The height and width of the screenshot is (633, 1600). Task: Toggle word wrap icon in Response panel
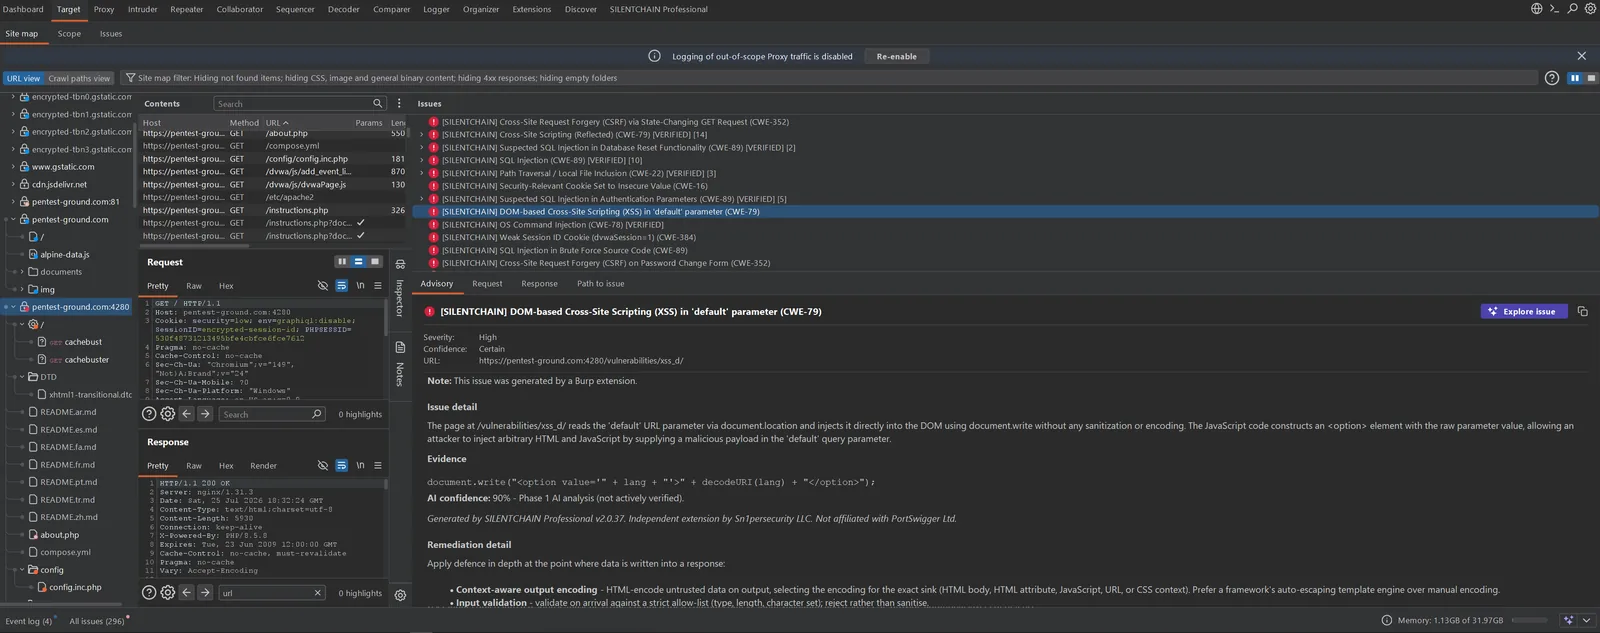(x=341, y=466)
